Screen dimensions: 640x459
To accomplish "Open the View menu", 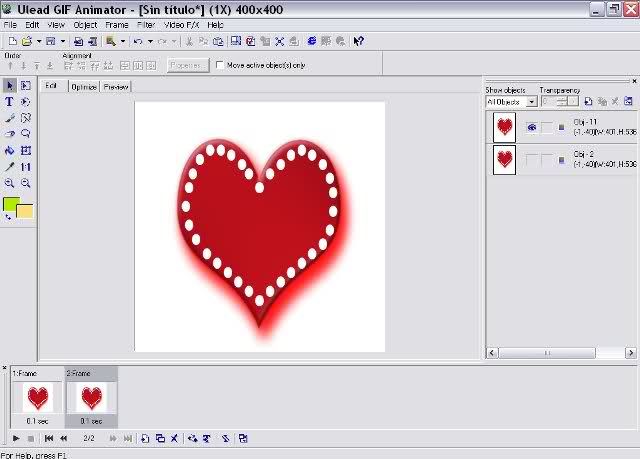I will [x=56, y=25].
